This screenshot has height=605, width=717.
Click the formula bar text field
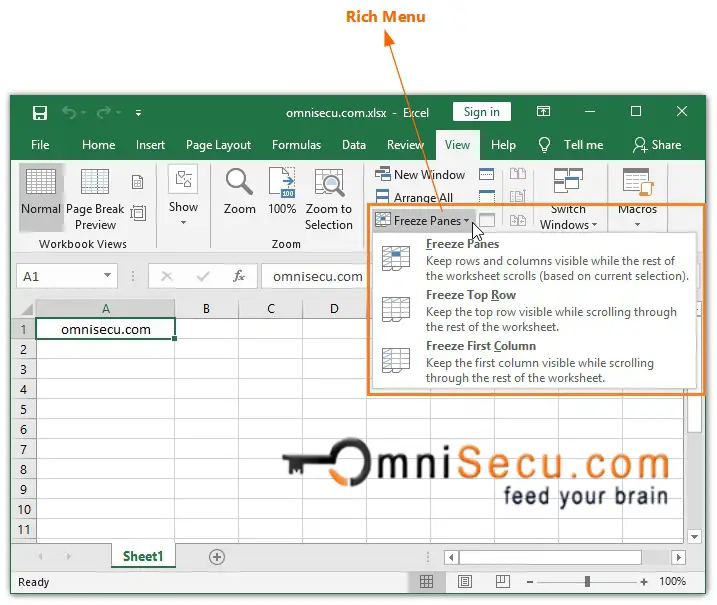pyautogui.click(x=314, y=276)
